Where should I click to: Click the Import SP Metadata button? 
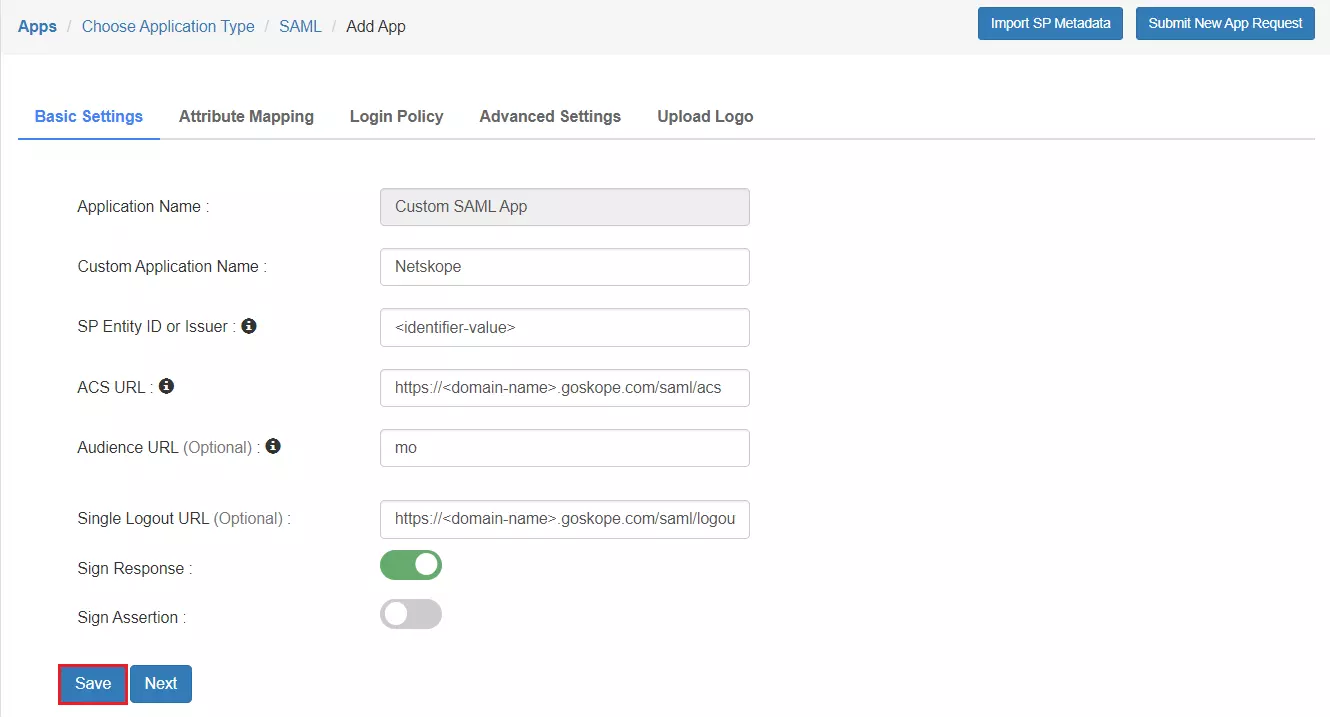[x=1050, y=23]
